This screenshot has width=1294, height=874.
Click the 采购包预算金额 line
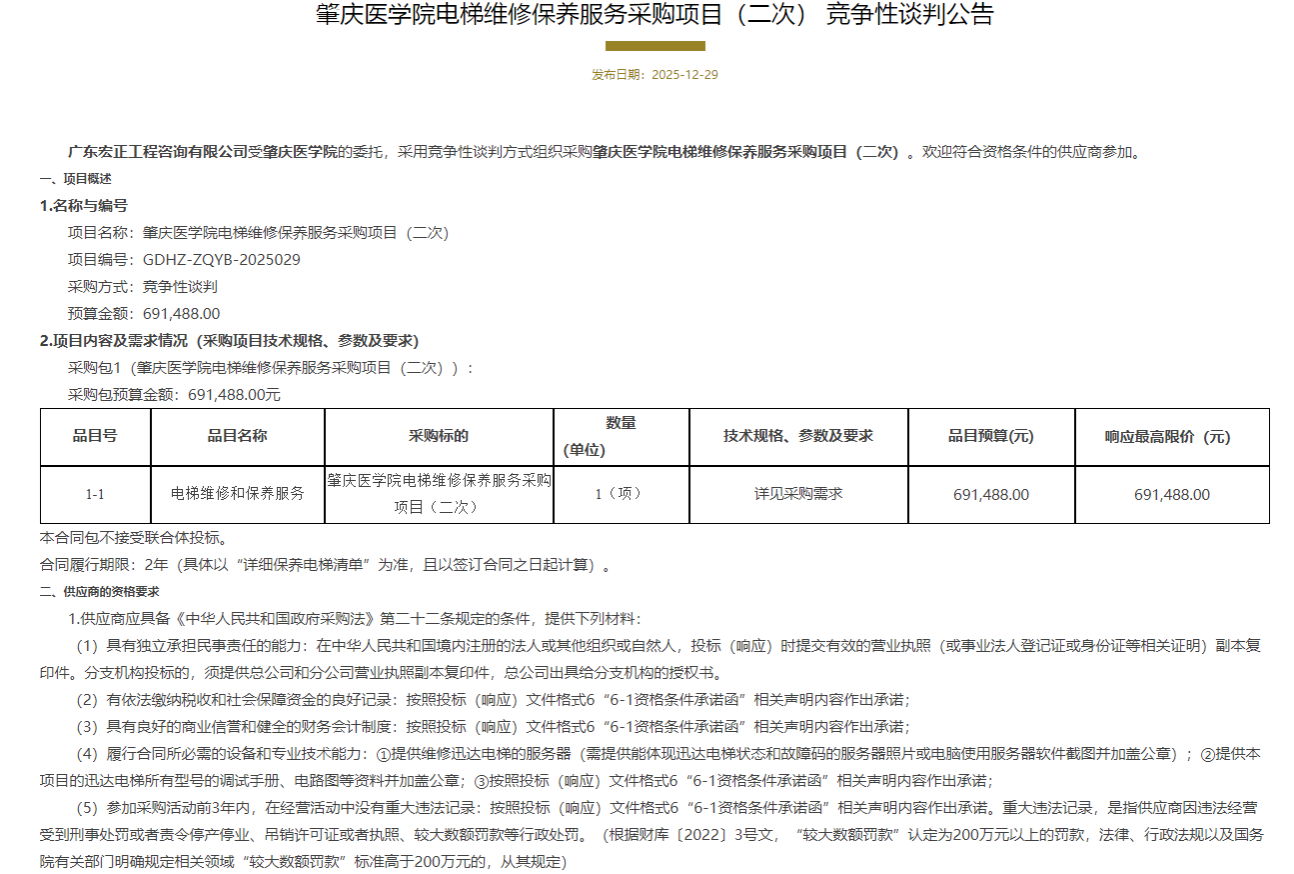pos(174,395)
